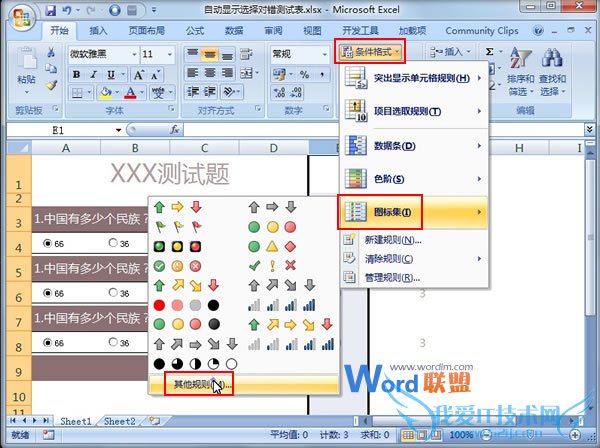Open the Conditional Formatting 条件格式 dropdown
This screenshot has height=448, width=600.
click(x=370, y=52)
